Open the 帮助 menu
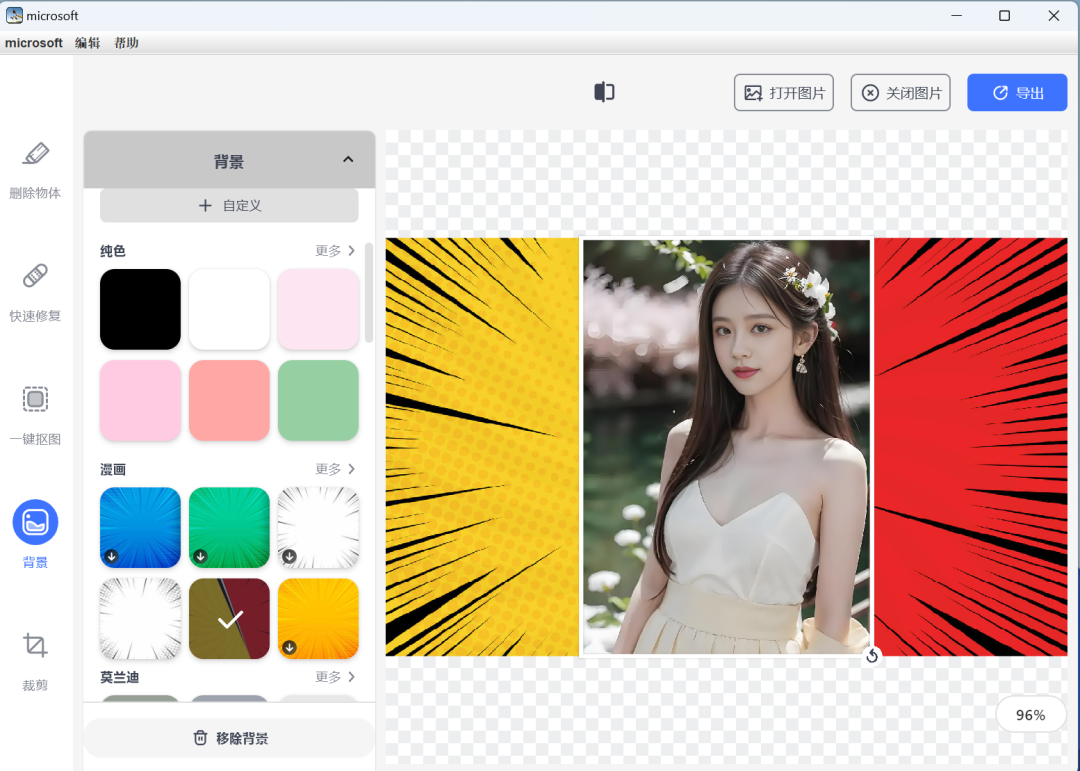This screenshot has width=1080, height=771. coord(126,42)
